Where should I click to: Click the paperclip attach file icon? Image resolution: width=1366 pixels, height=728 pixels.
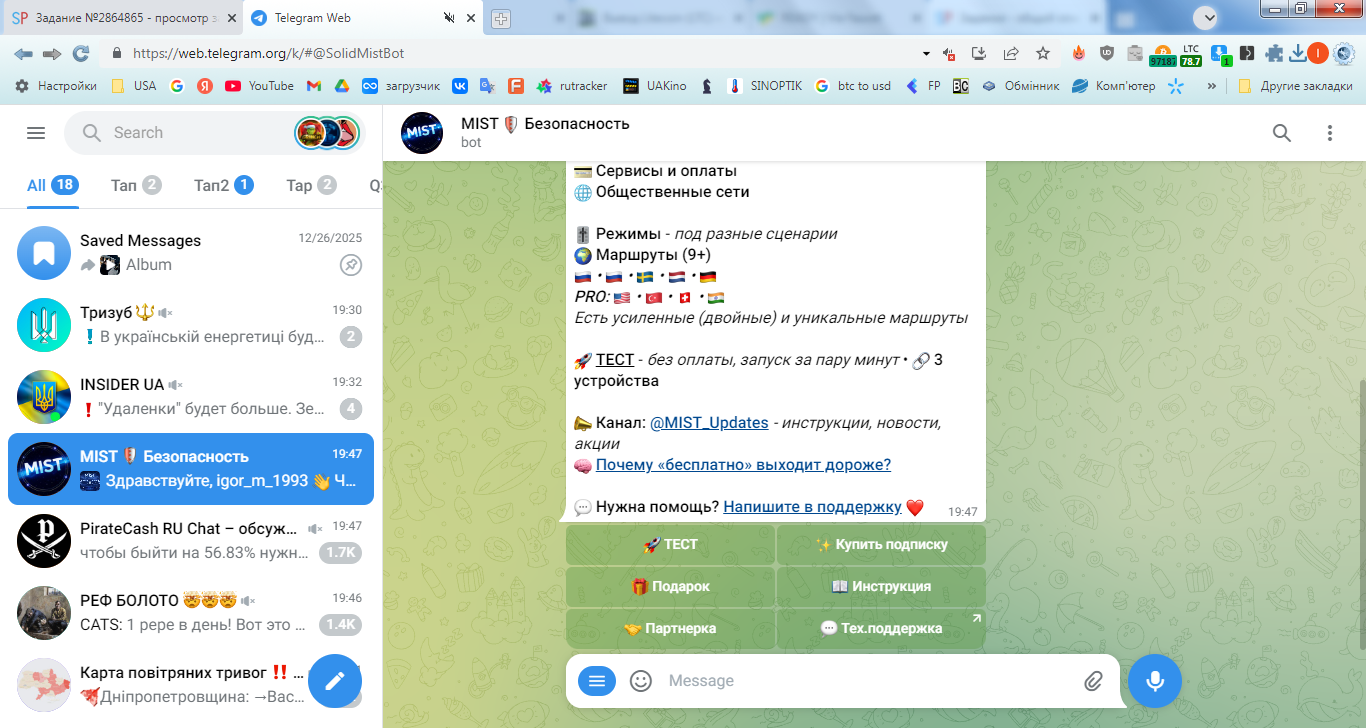[1093, 681]
